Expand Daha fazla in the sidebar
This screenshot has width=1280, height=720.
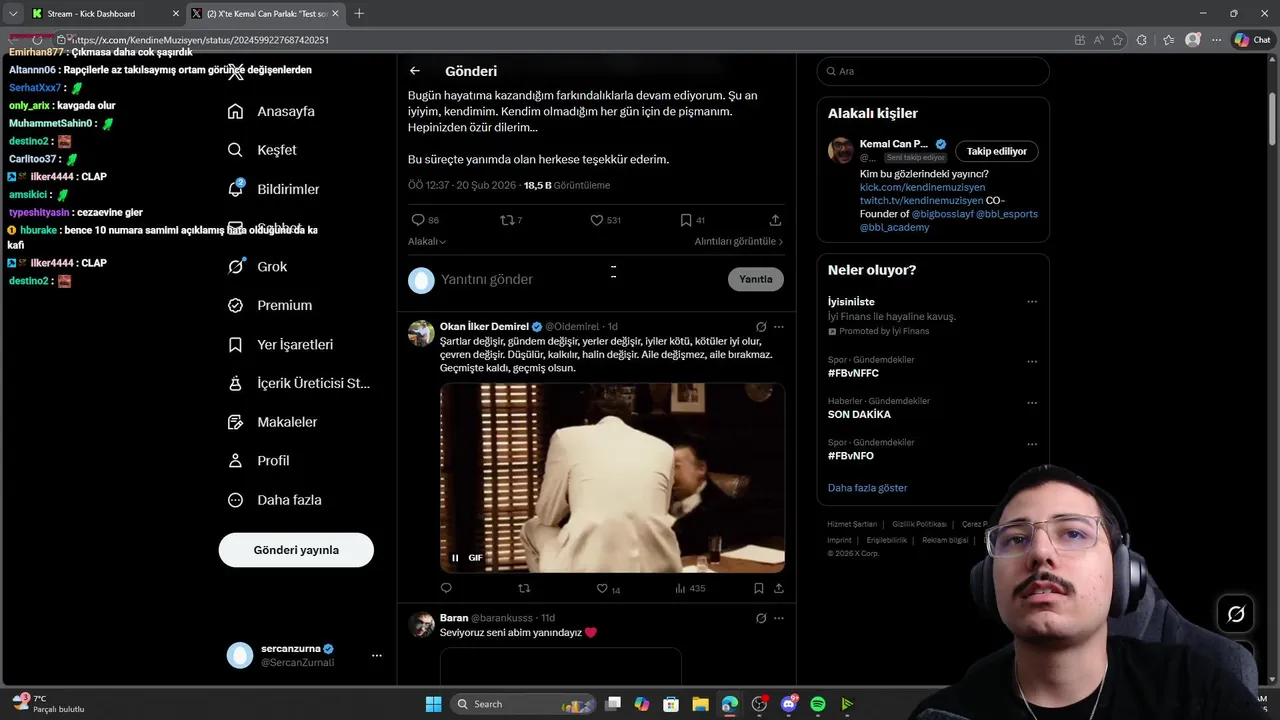(x=275, y=500)
